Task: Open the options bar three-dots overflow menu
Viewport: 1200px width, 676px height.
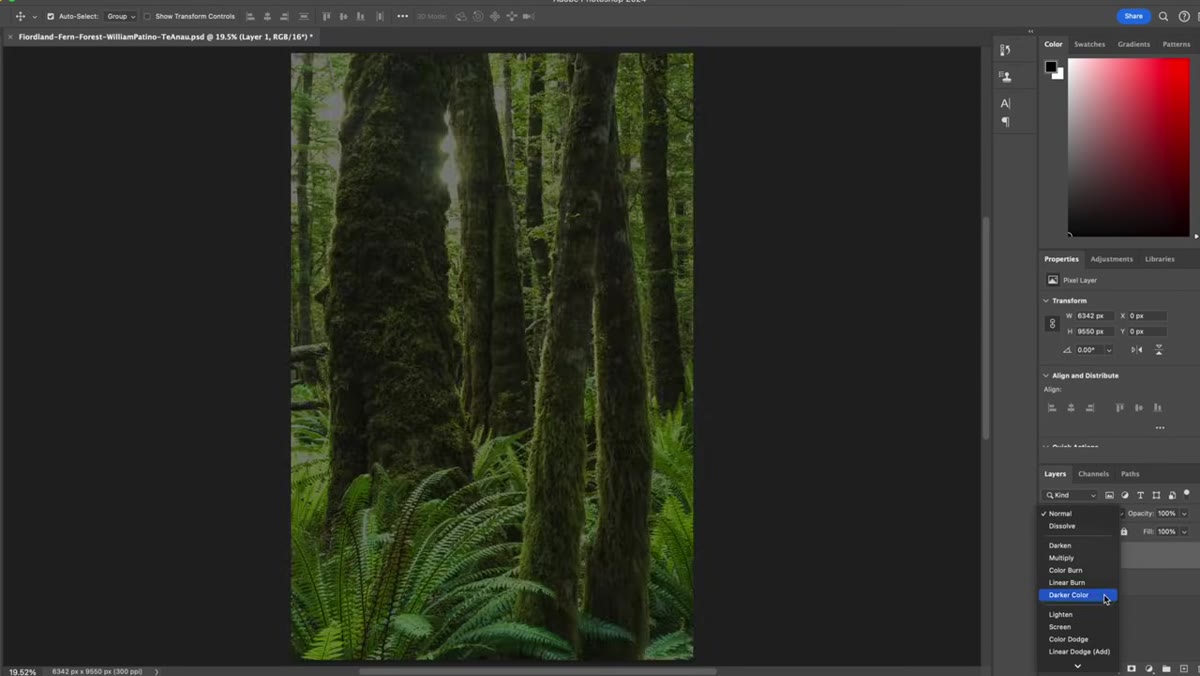Action: [x=402, y=16]
